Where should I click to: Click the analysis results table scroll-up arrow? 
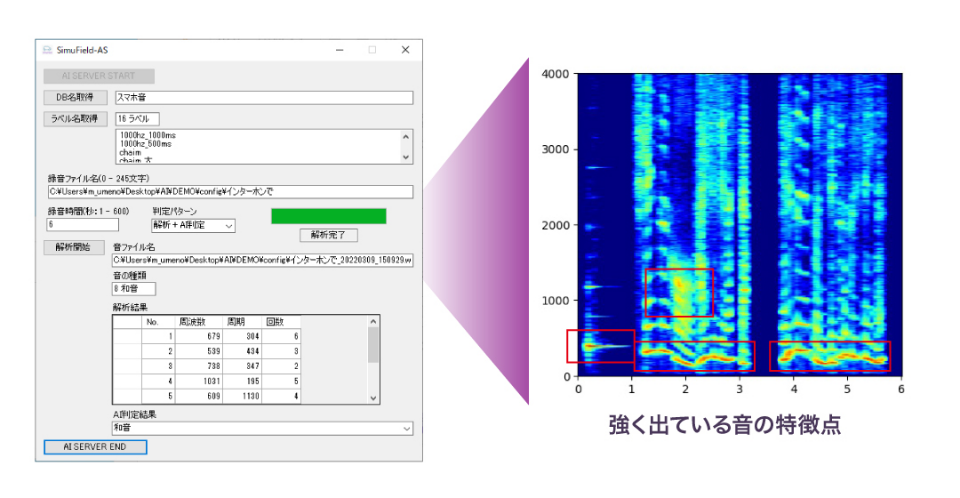coord(373,322)
